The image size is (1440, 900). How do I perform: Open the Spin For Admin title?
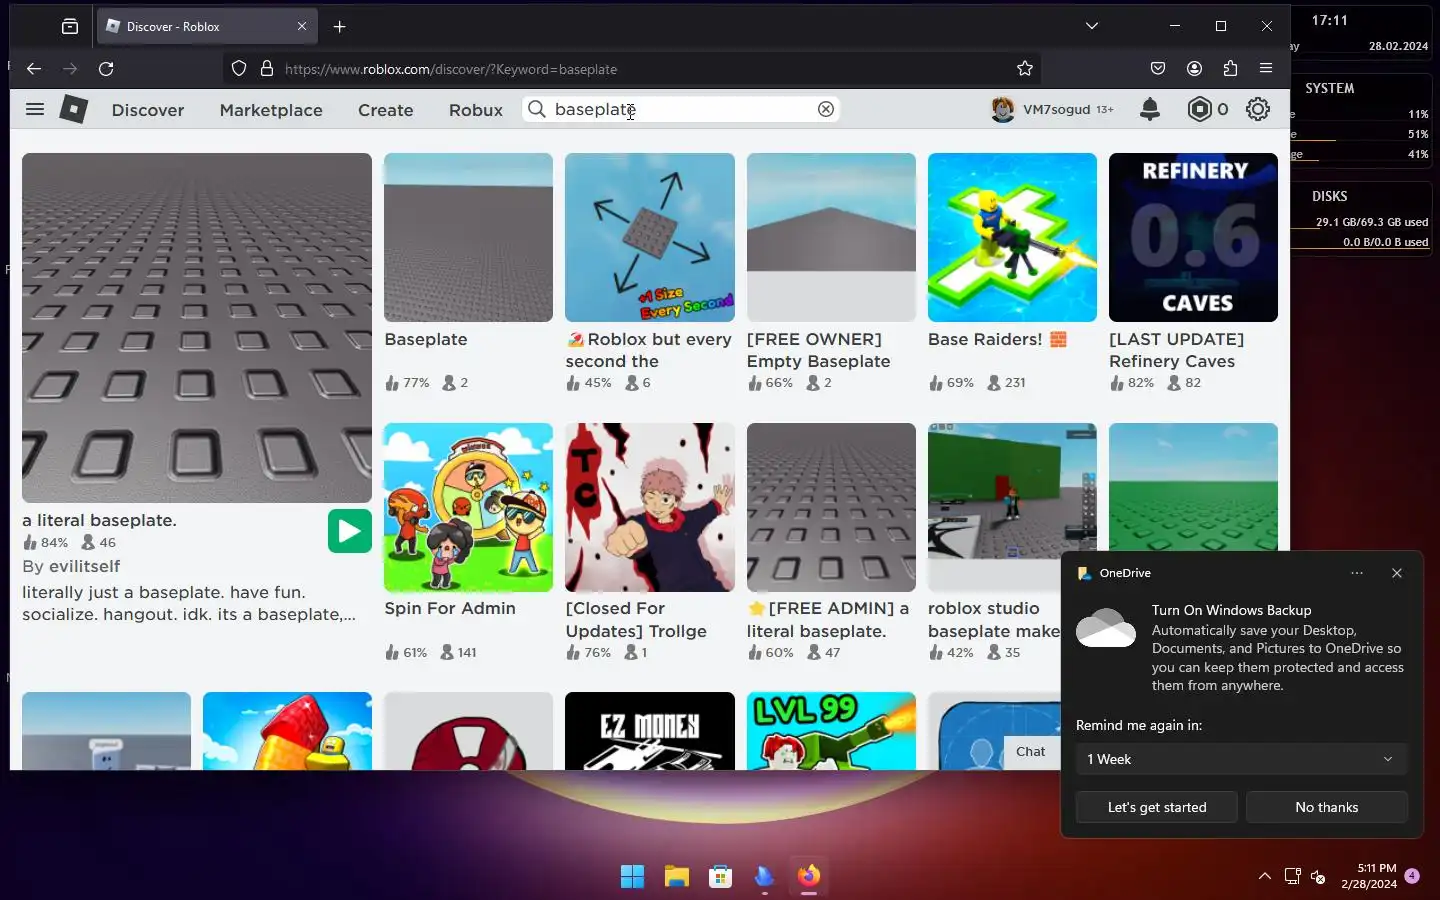click(450, 608)
